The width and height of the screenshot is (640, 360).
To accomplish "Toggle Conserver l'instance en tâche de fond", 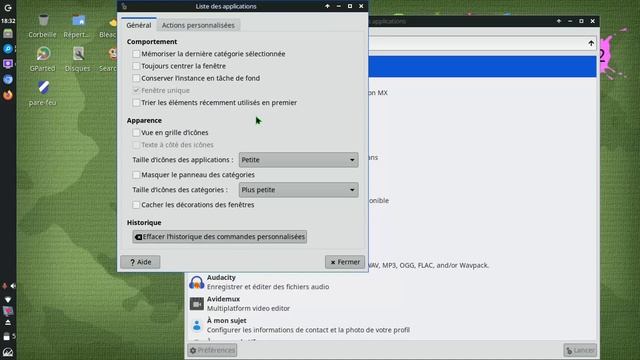I will tap(136, 78).
